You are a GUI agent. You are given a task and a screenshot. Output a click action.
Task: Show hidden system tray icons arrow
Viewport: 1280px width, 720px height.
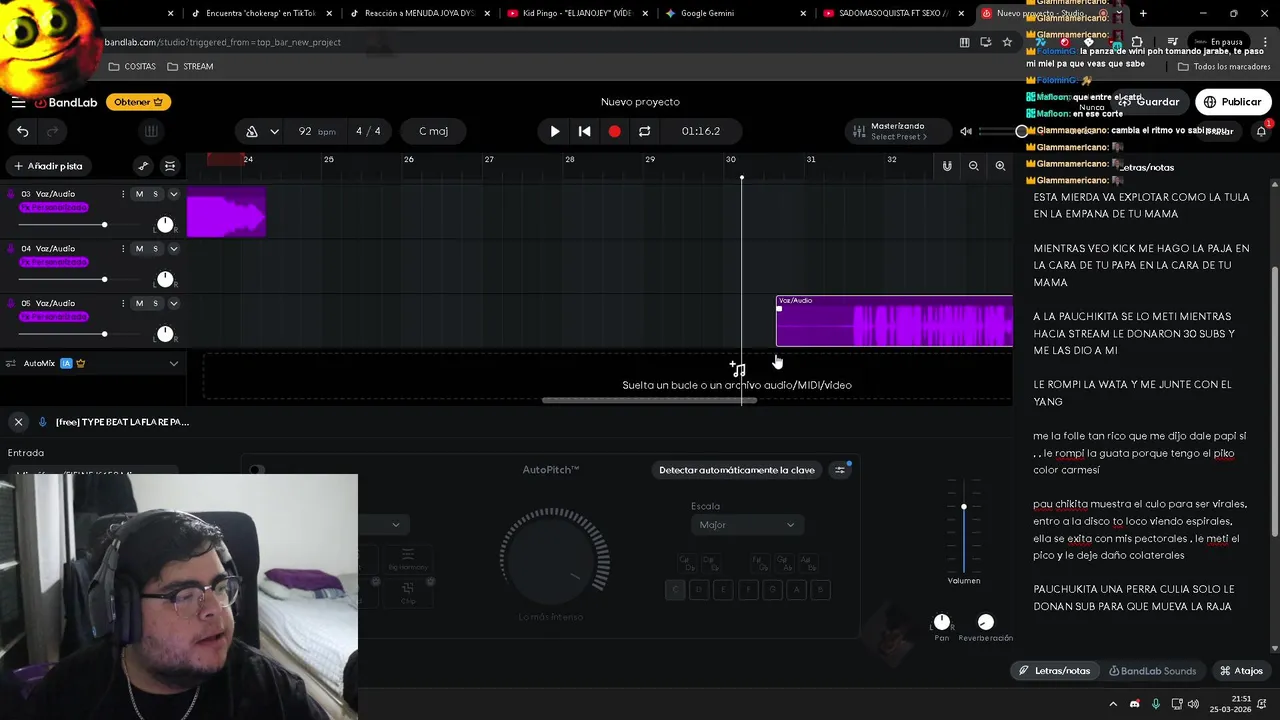[1113, 704]
